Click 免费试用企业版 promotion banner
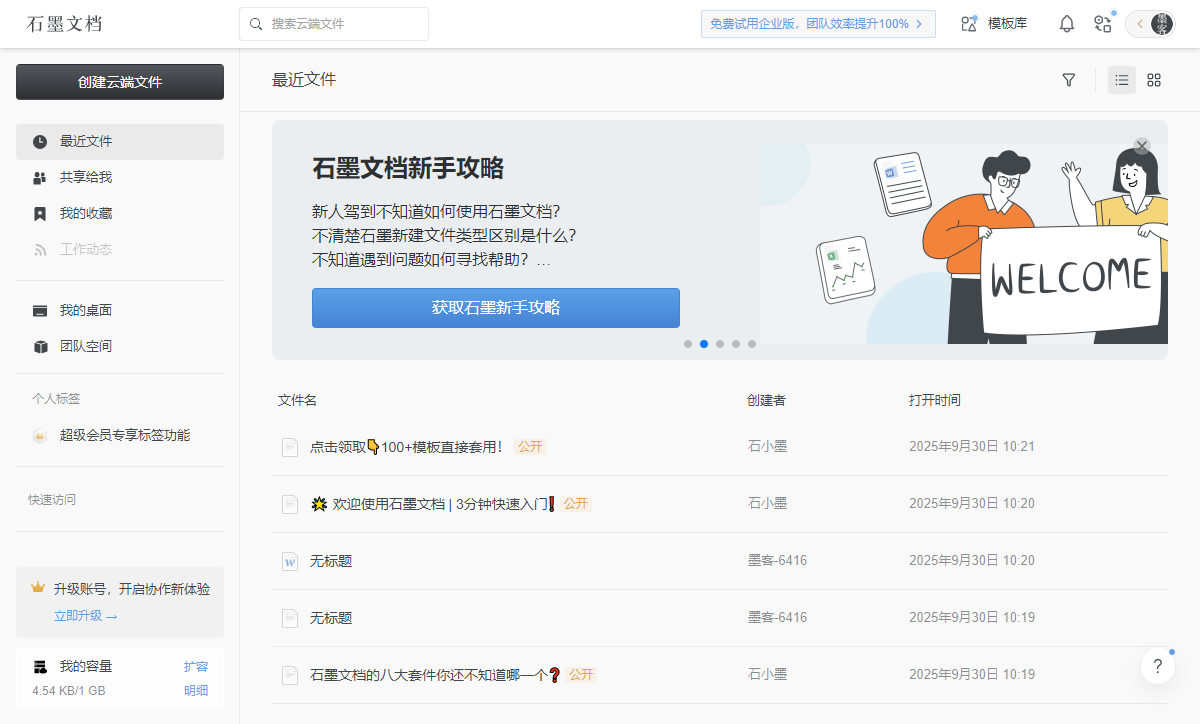The height and width of the screenshot is (724, 1200). pyautogui.click(x=818, y=24)
